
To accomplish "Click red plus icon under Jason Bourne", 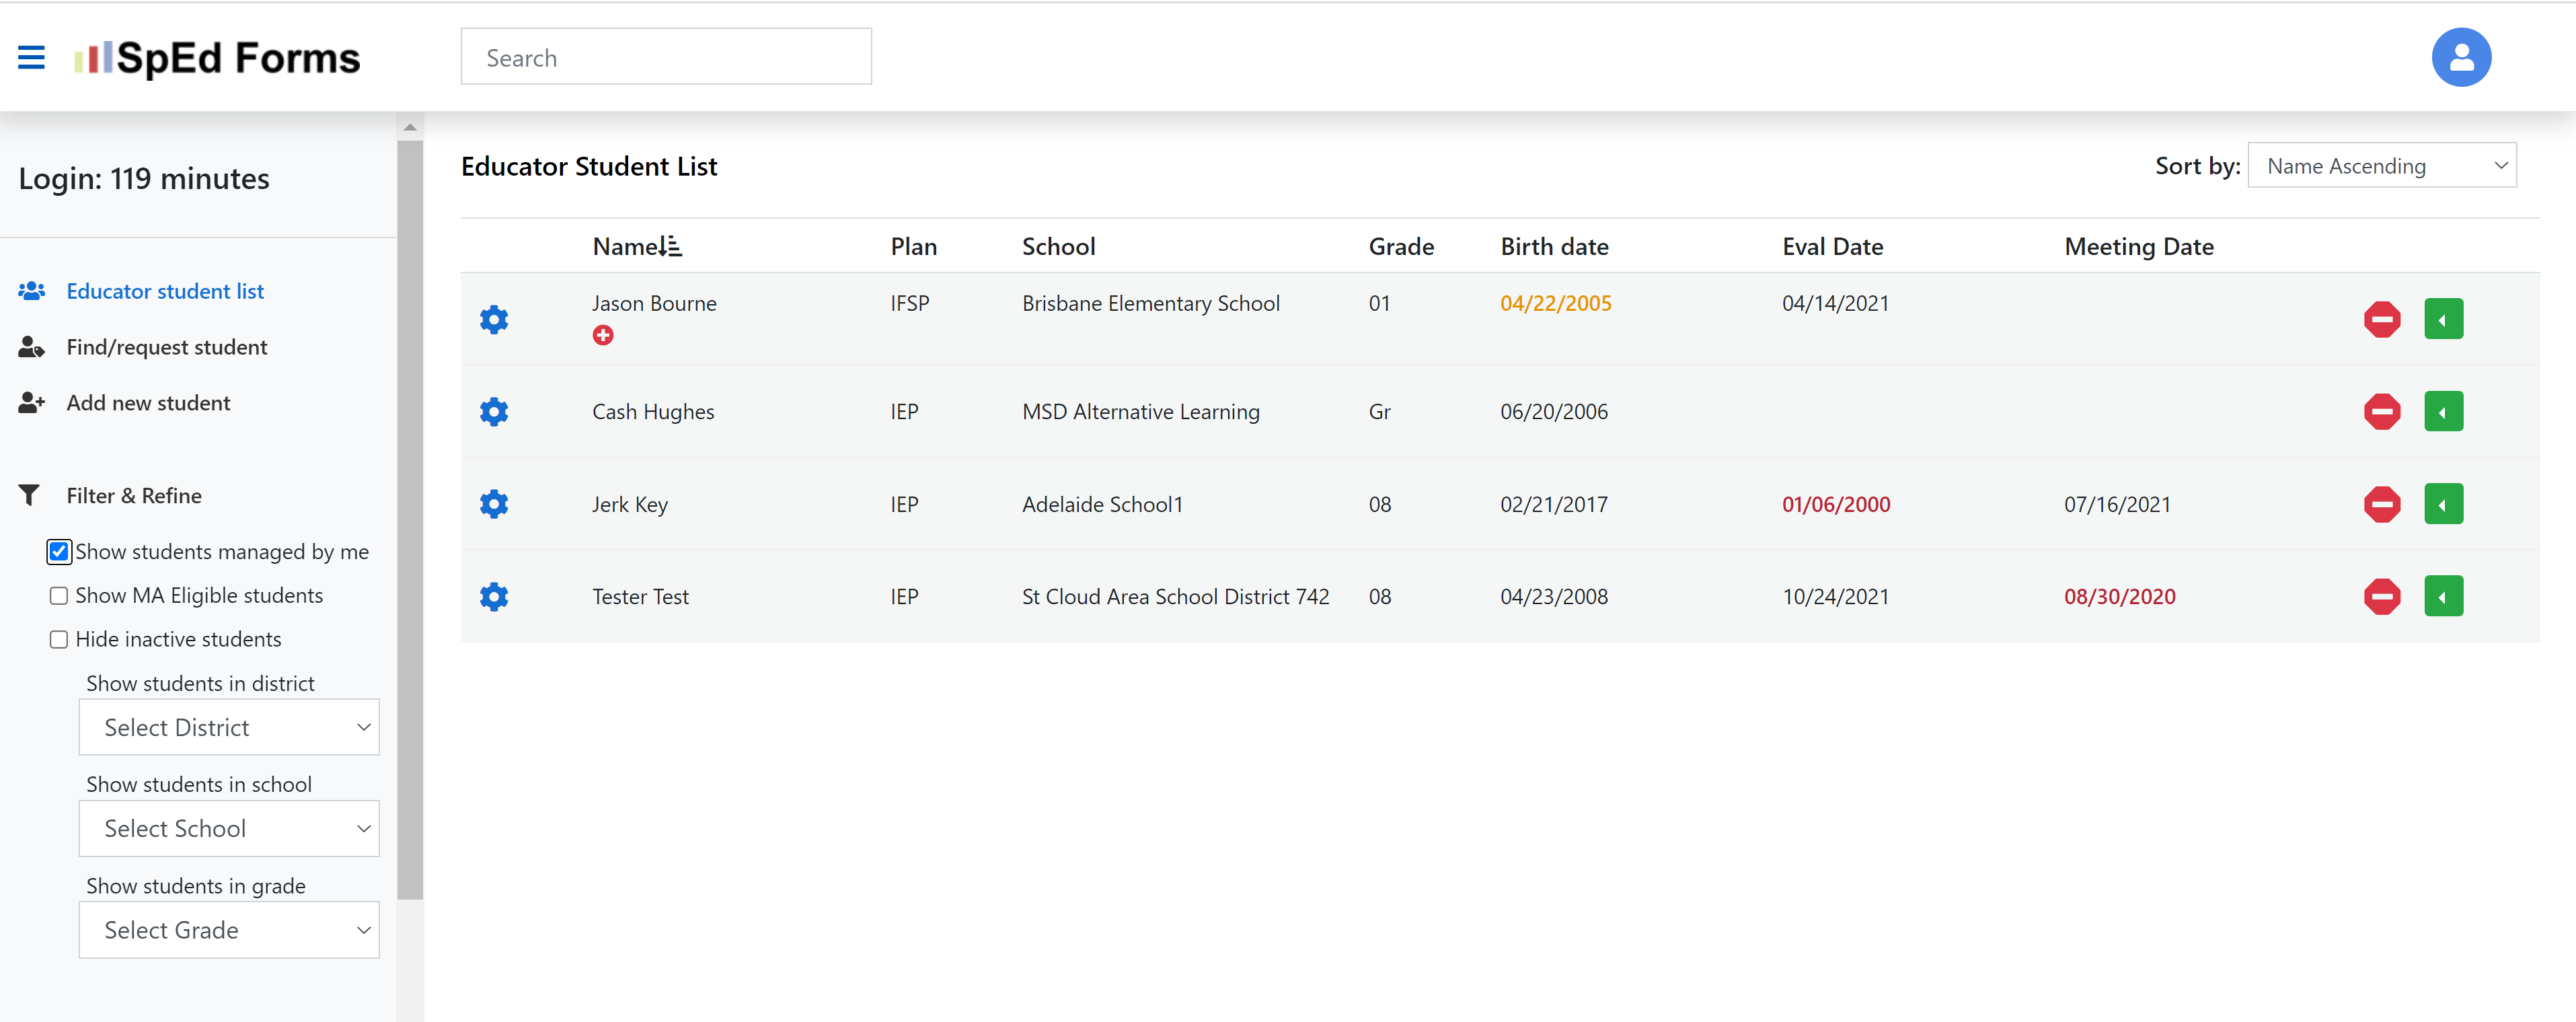I will pos(603,336).
